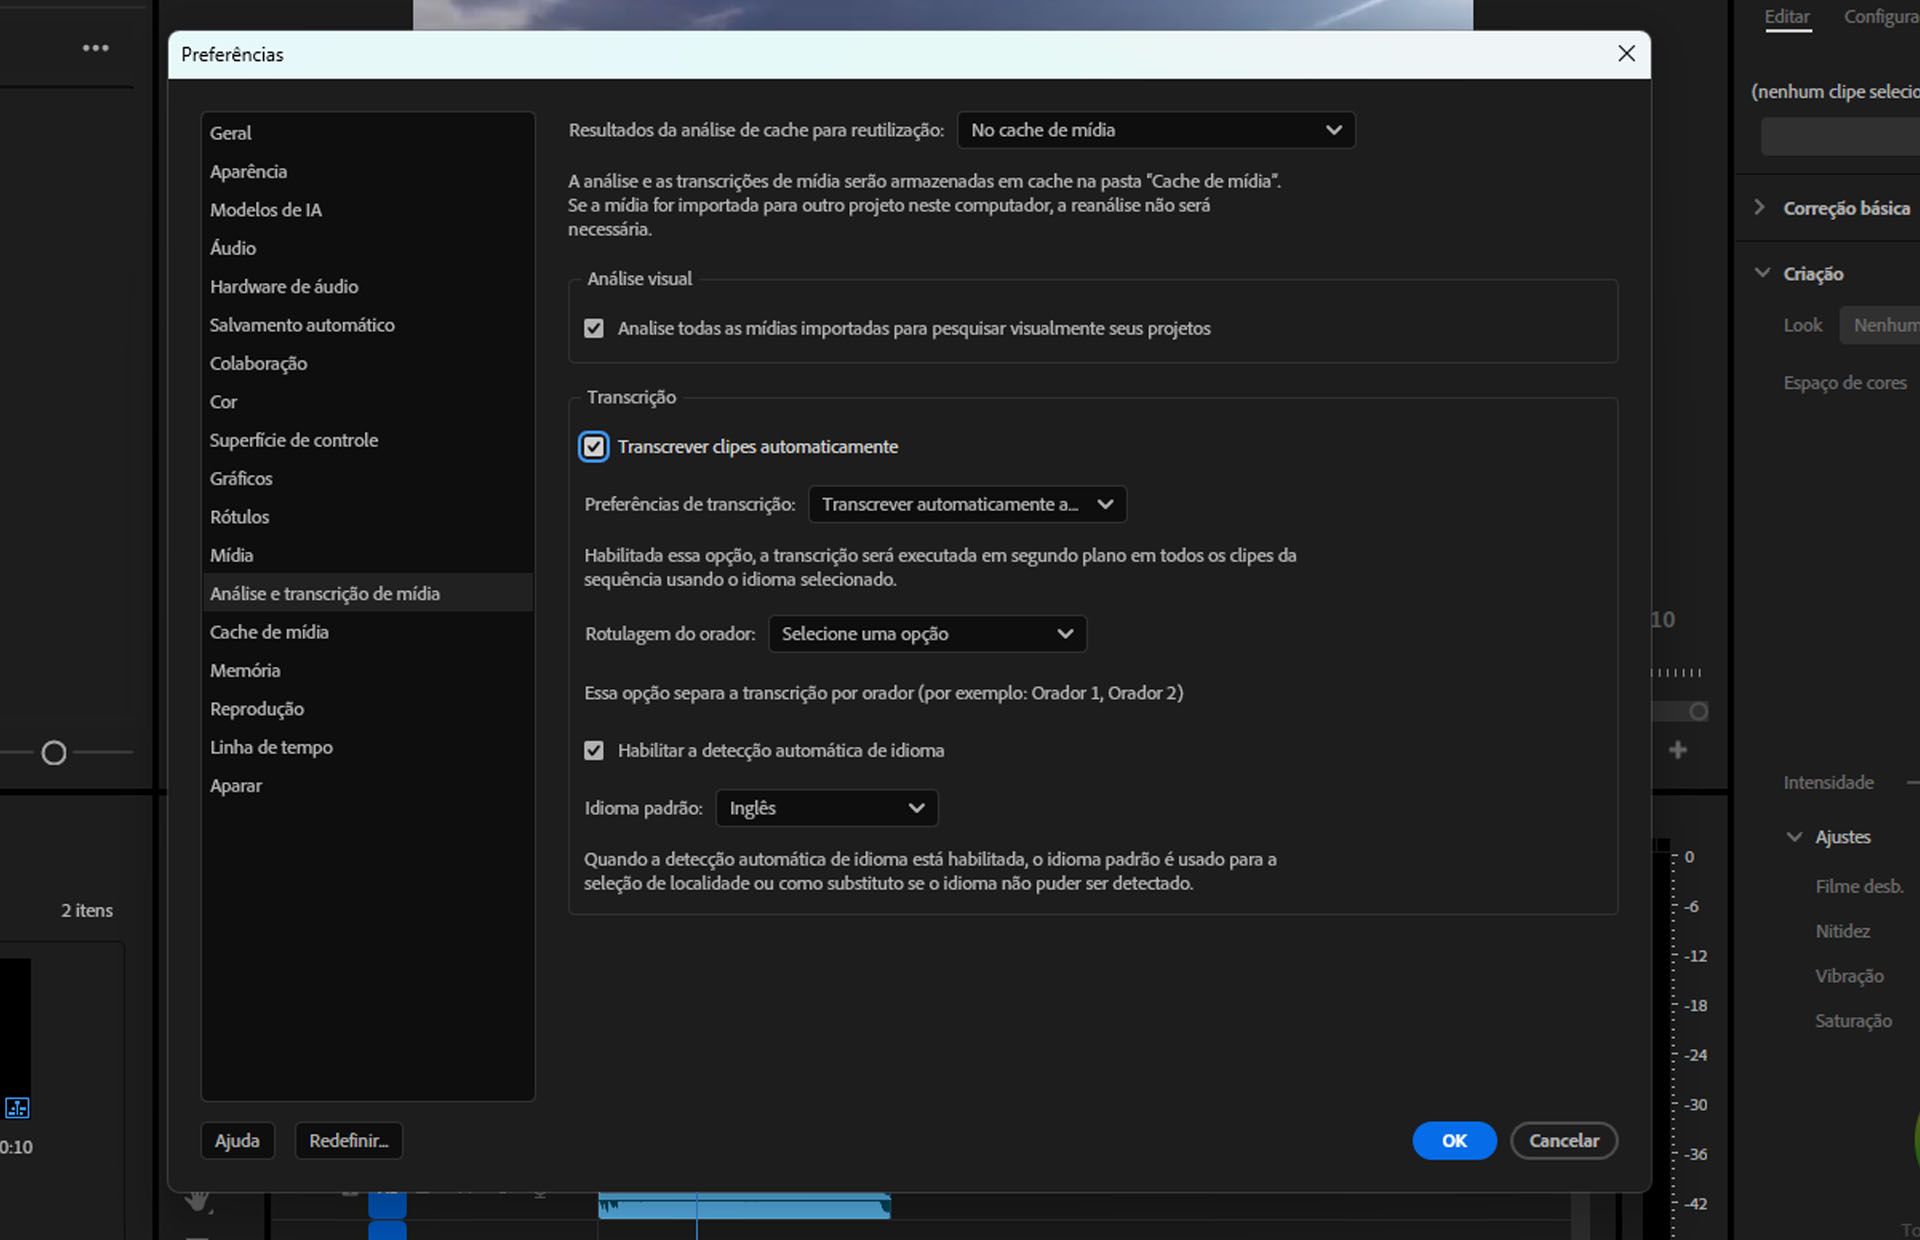Uncheck Analise todas as mídias importadas
1920x1240 pixels.
594,329
